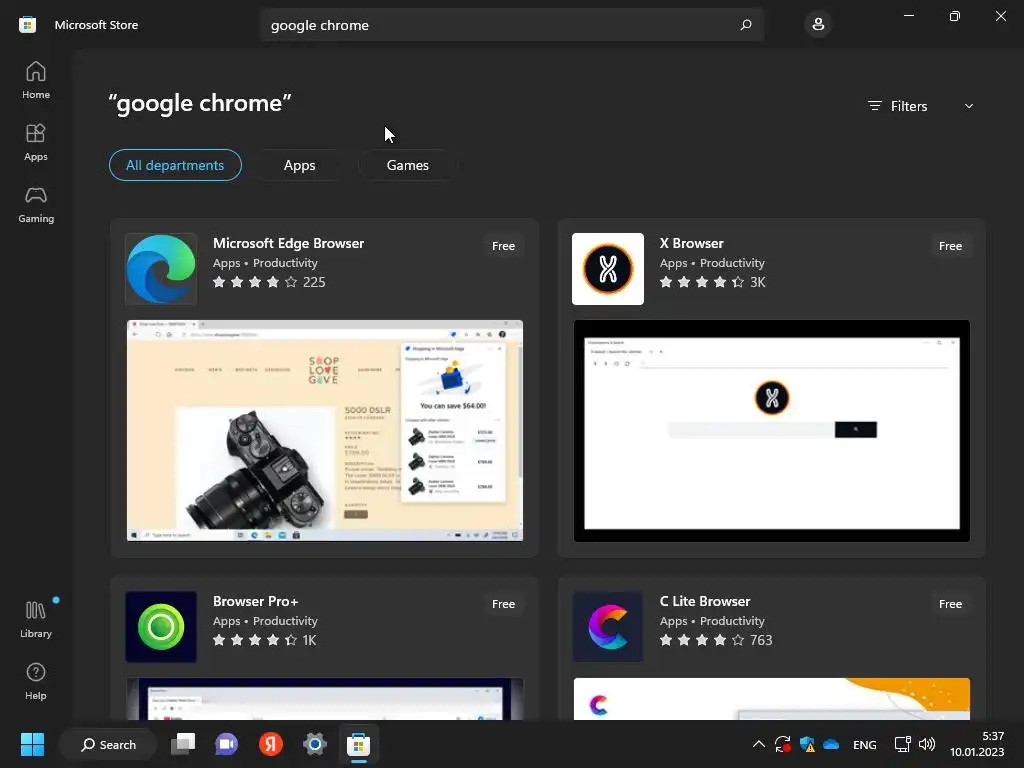The height and width of the screenshot is (768, 1024).
Task: Click the X Browser screenshot preview
Action: 771,430
